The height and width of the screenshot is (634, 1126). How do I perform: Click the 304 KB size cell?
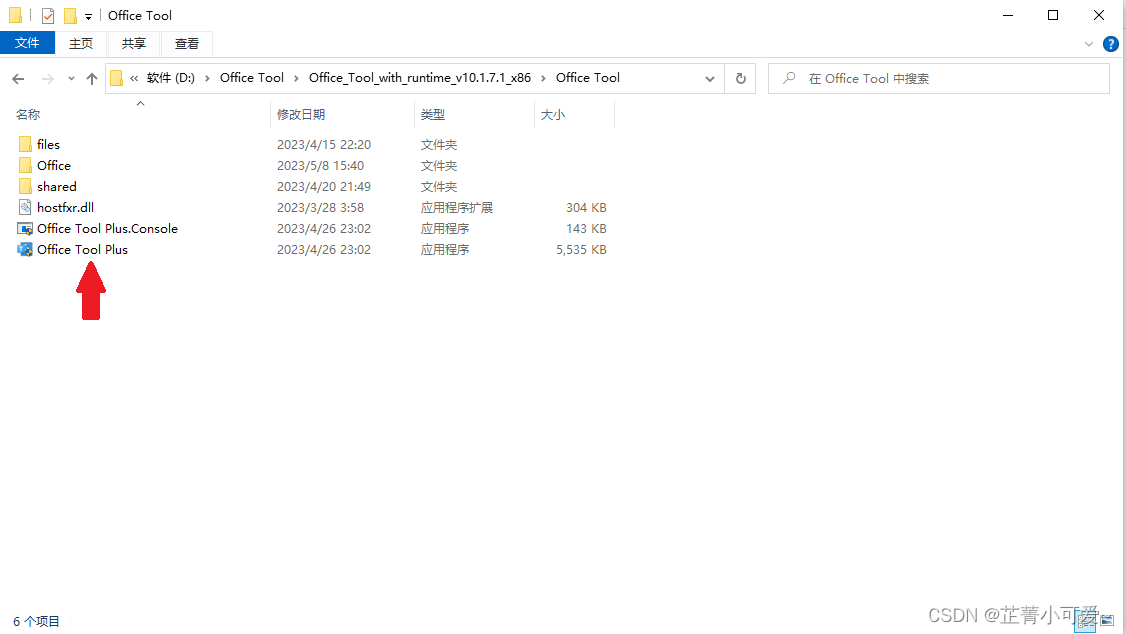coord(586,208)
